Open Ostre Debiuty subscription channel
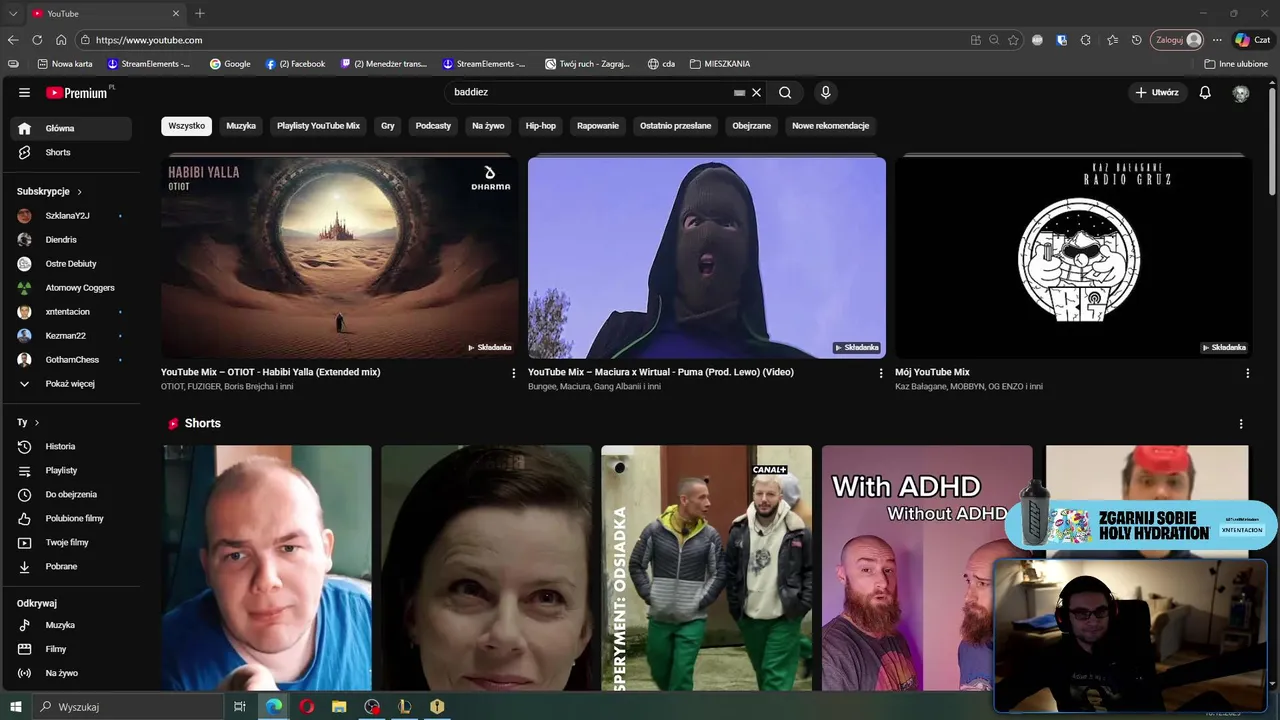 [70, 263]
